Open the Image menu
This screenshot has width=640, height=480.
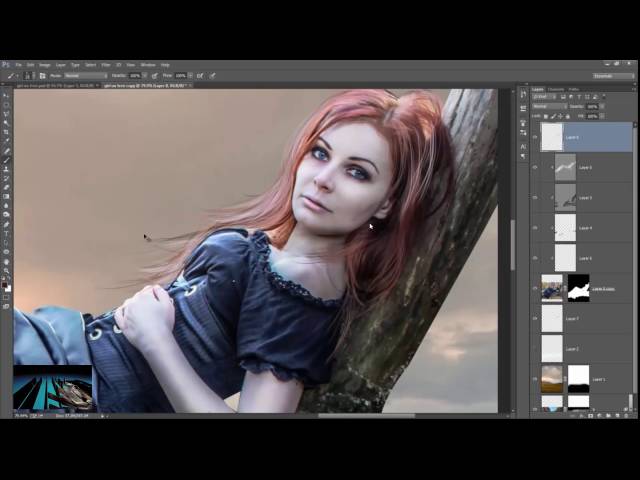click(x=44, y=65)
